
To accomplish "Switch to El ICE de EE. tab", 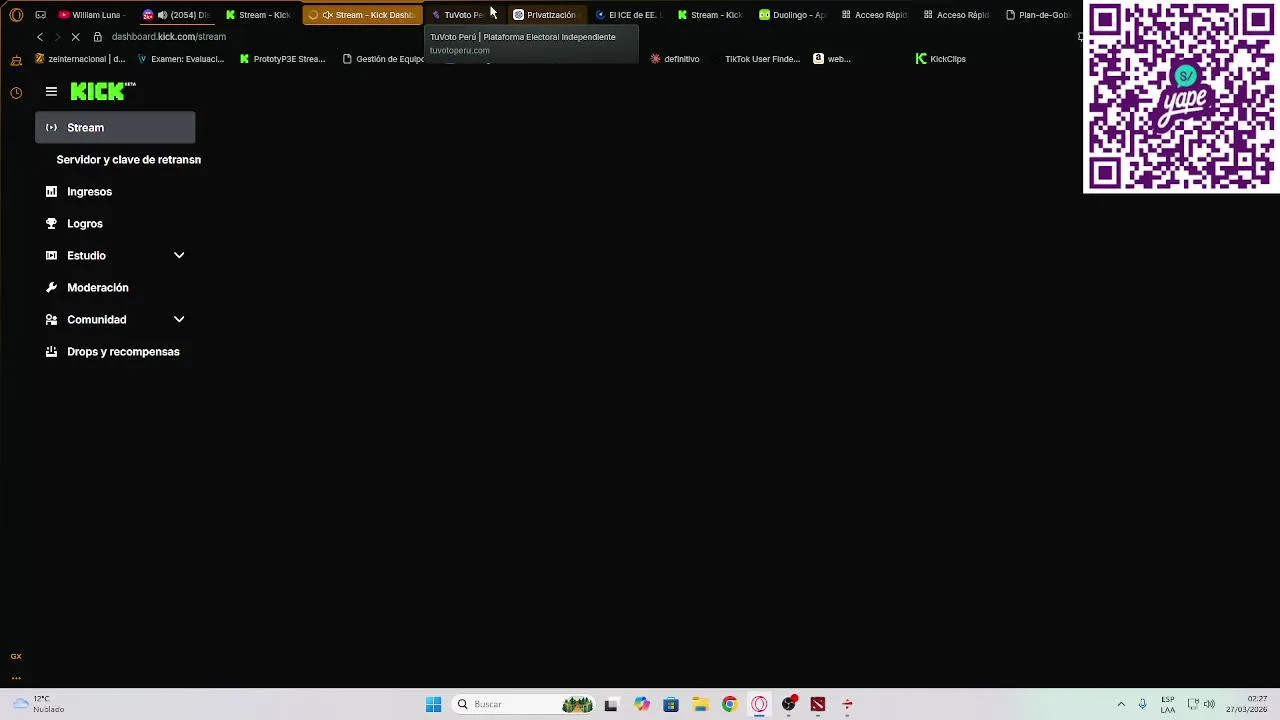I will [x=627, y=15].
